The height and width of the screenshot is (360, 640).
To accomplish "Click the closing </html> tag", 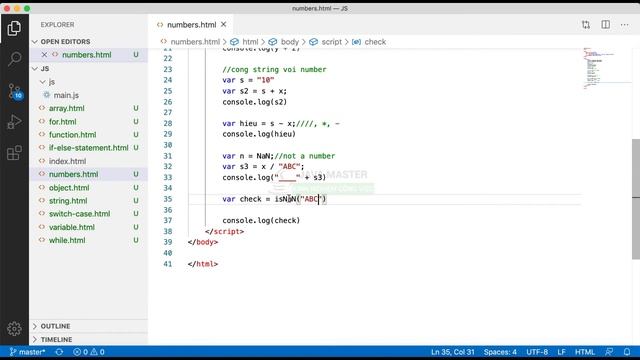I will (202, 264).
